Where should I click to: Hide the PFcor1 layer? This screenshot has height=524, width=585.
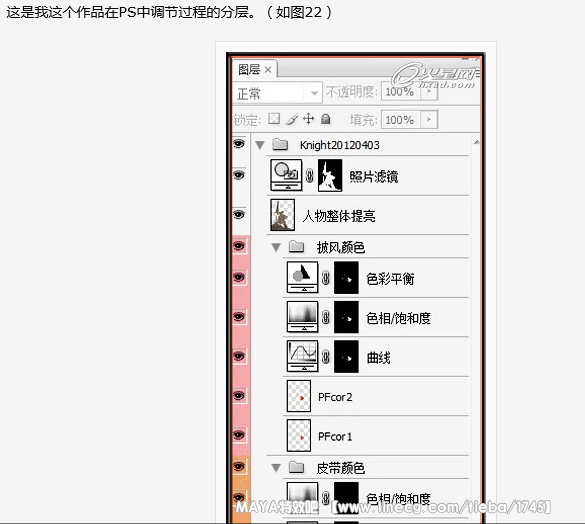pyautogui.click(x=239, y=435)
